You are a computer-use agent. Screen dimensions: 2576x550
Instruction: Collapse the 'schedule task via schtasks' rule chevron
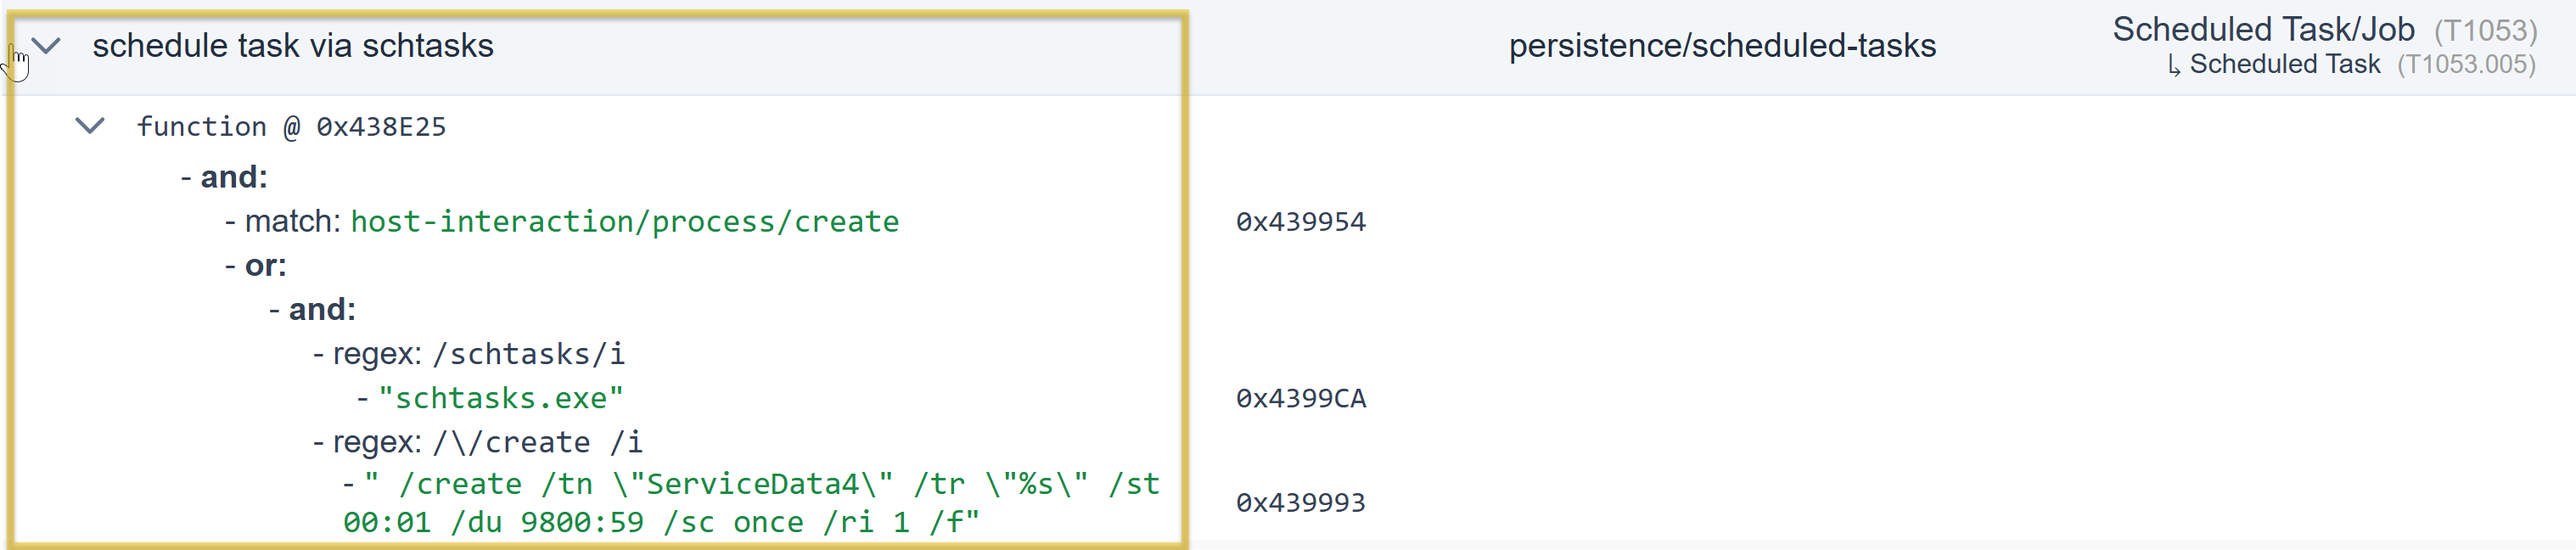click(x=47, y=46)
